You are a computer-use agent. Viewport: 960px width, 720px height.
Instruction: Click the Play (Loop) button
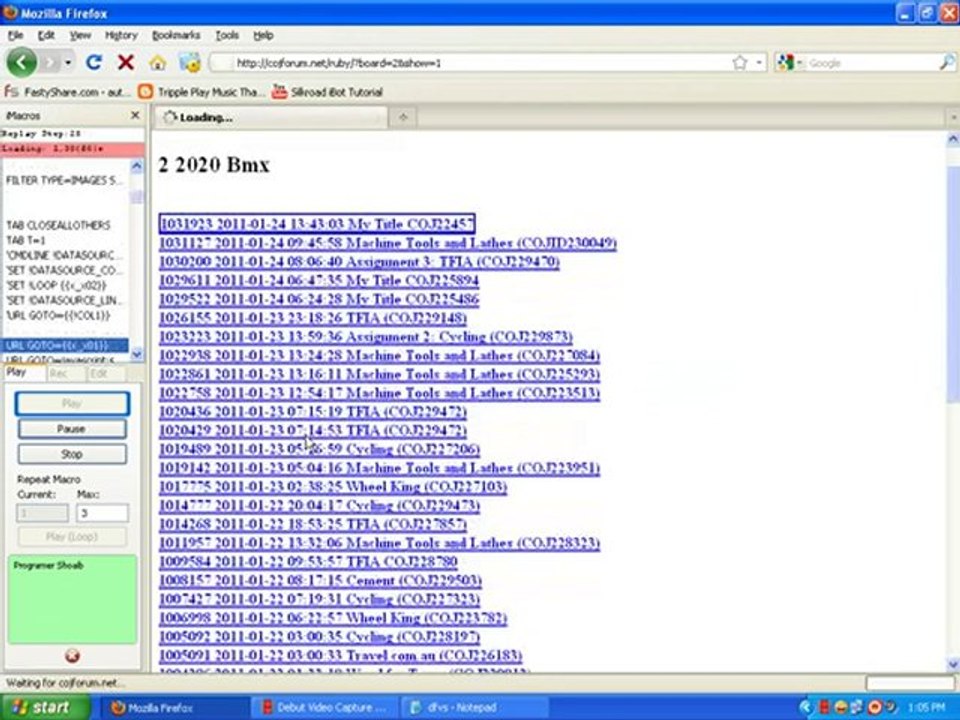click(72, 537)
